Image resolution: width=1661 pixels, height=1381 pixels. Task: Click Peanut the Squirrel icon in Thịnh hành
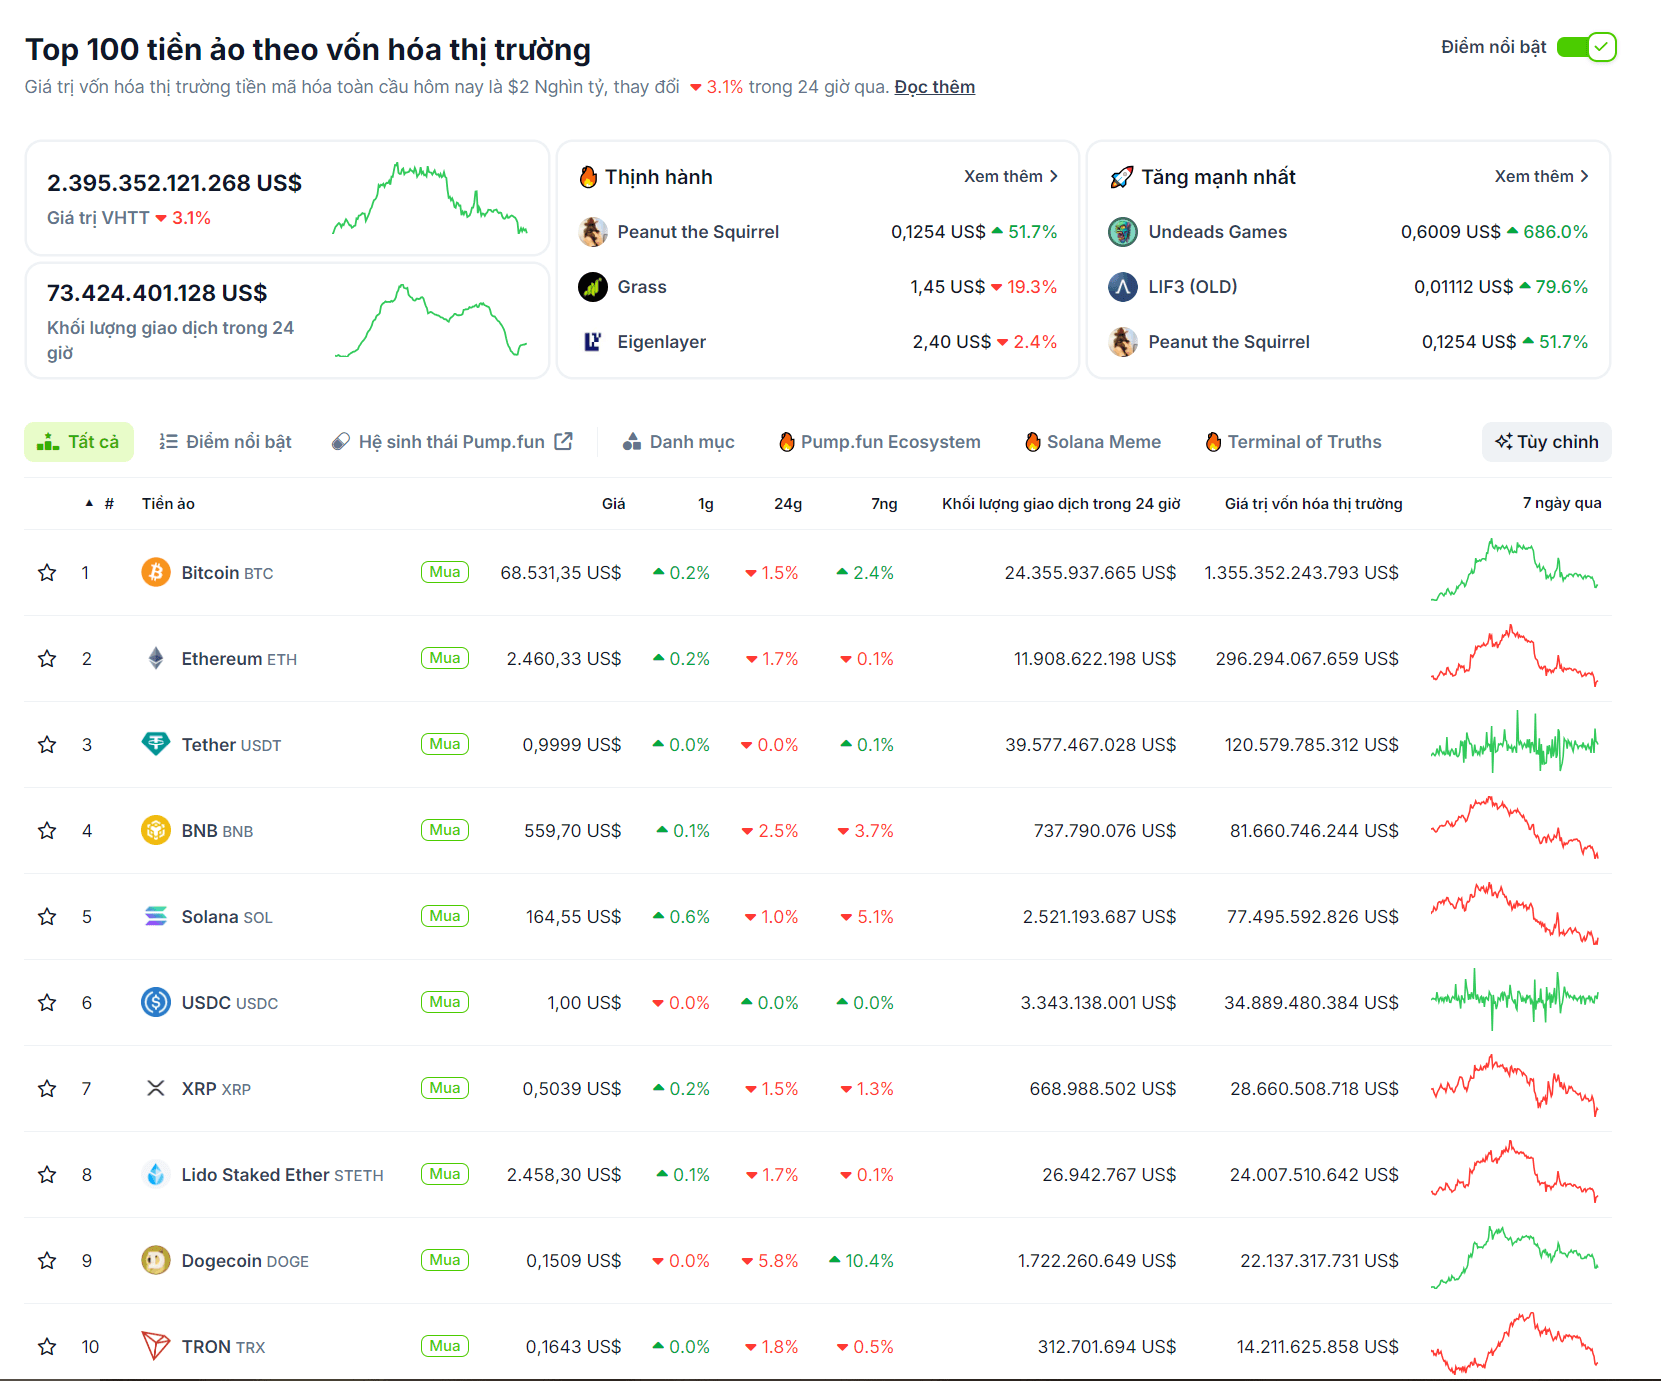pyautogui.click(x=593, y=232)
